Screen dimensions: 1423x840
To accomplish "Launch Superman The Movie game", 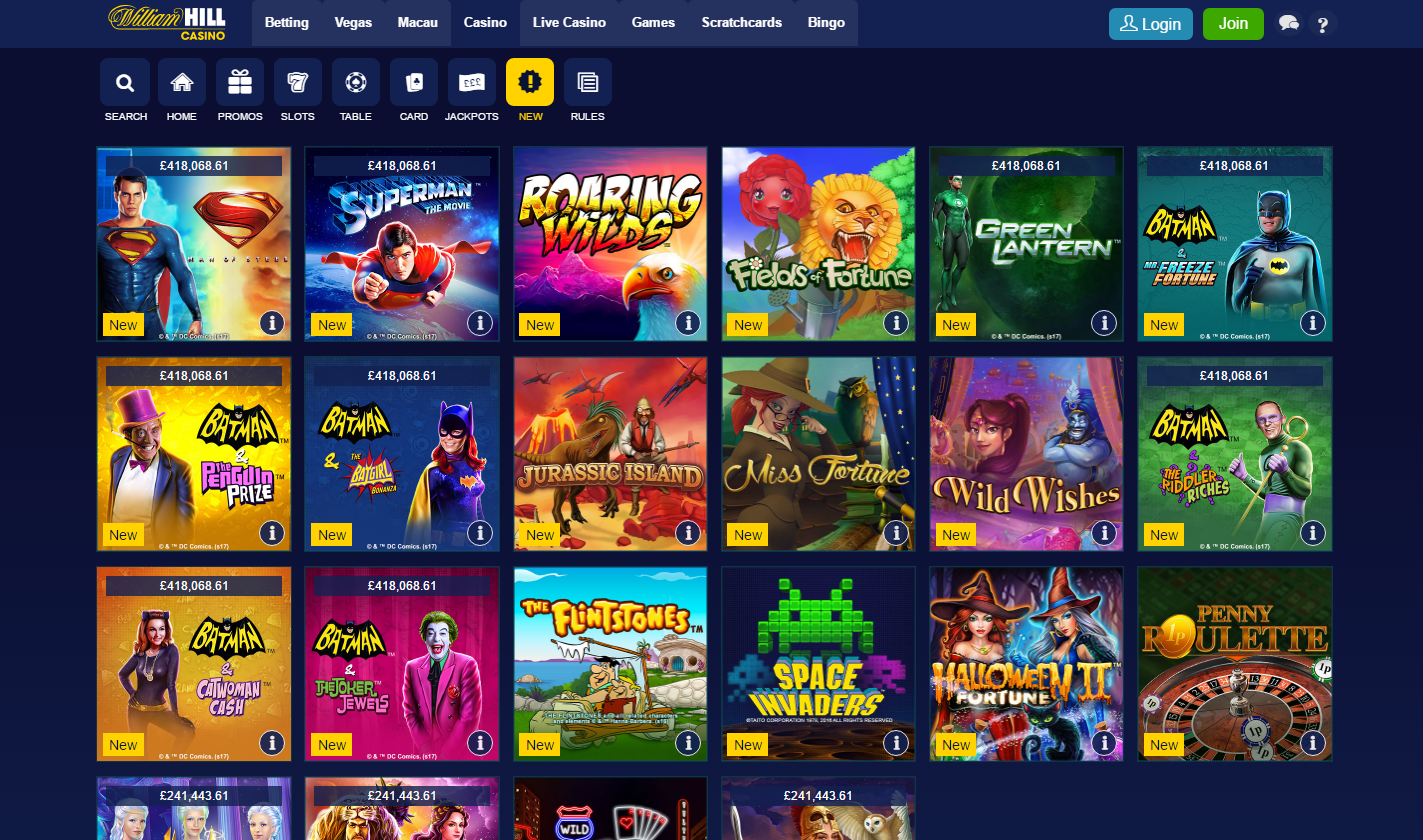I will tap(402, 244).
